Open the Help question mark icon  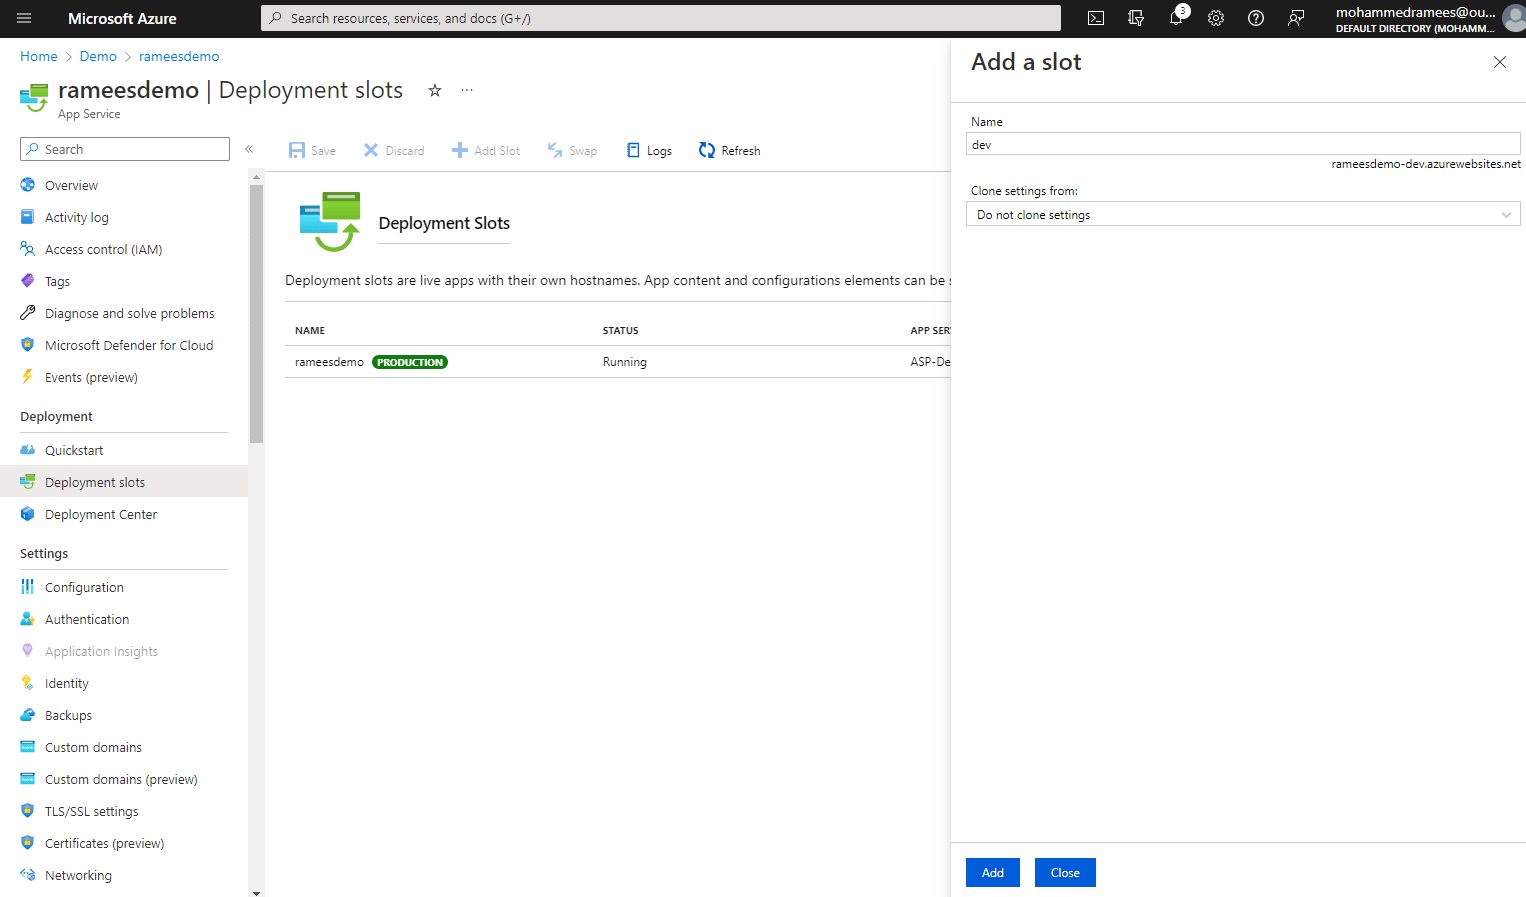click(x=1256, y=18)
